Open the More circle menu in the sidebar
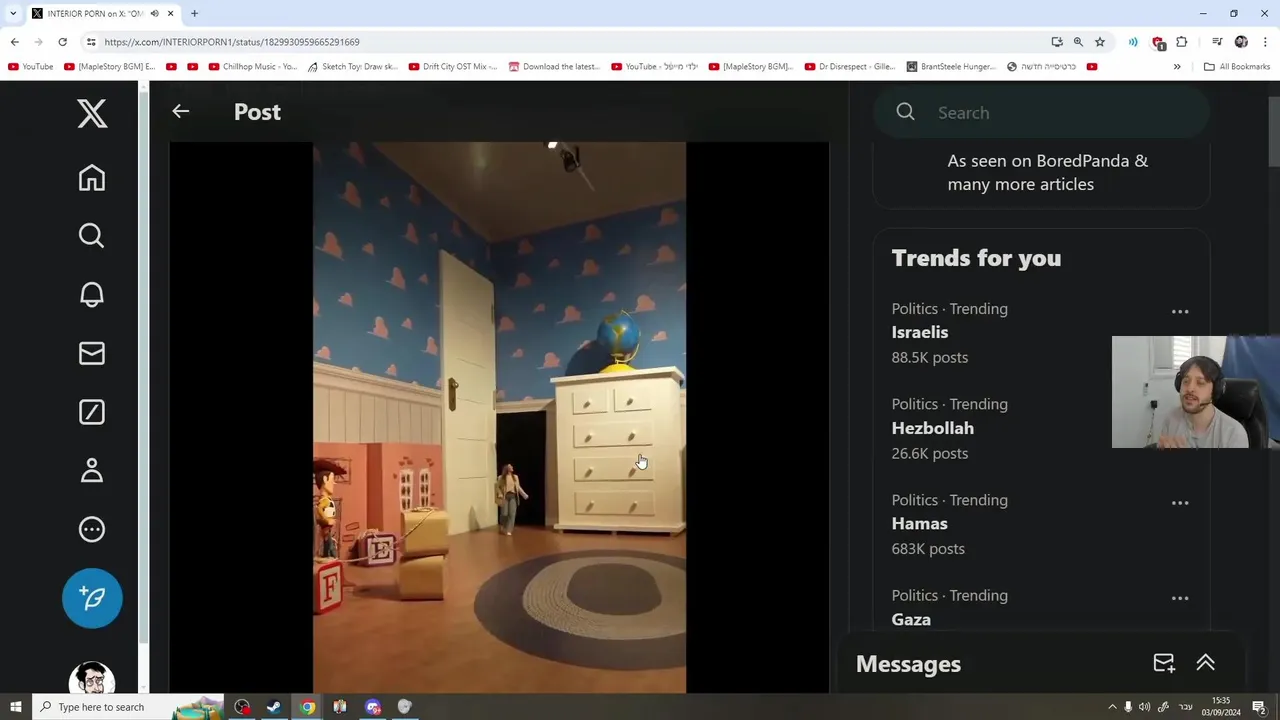1280x720 pixels. [92, 529]
